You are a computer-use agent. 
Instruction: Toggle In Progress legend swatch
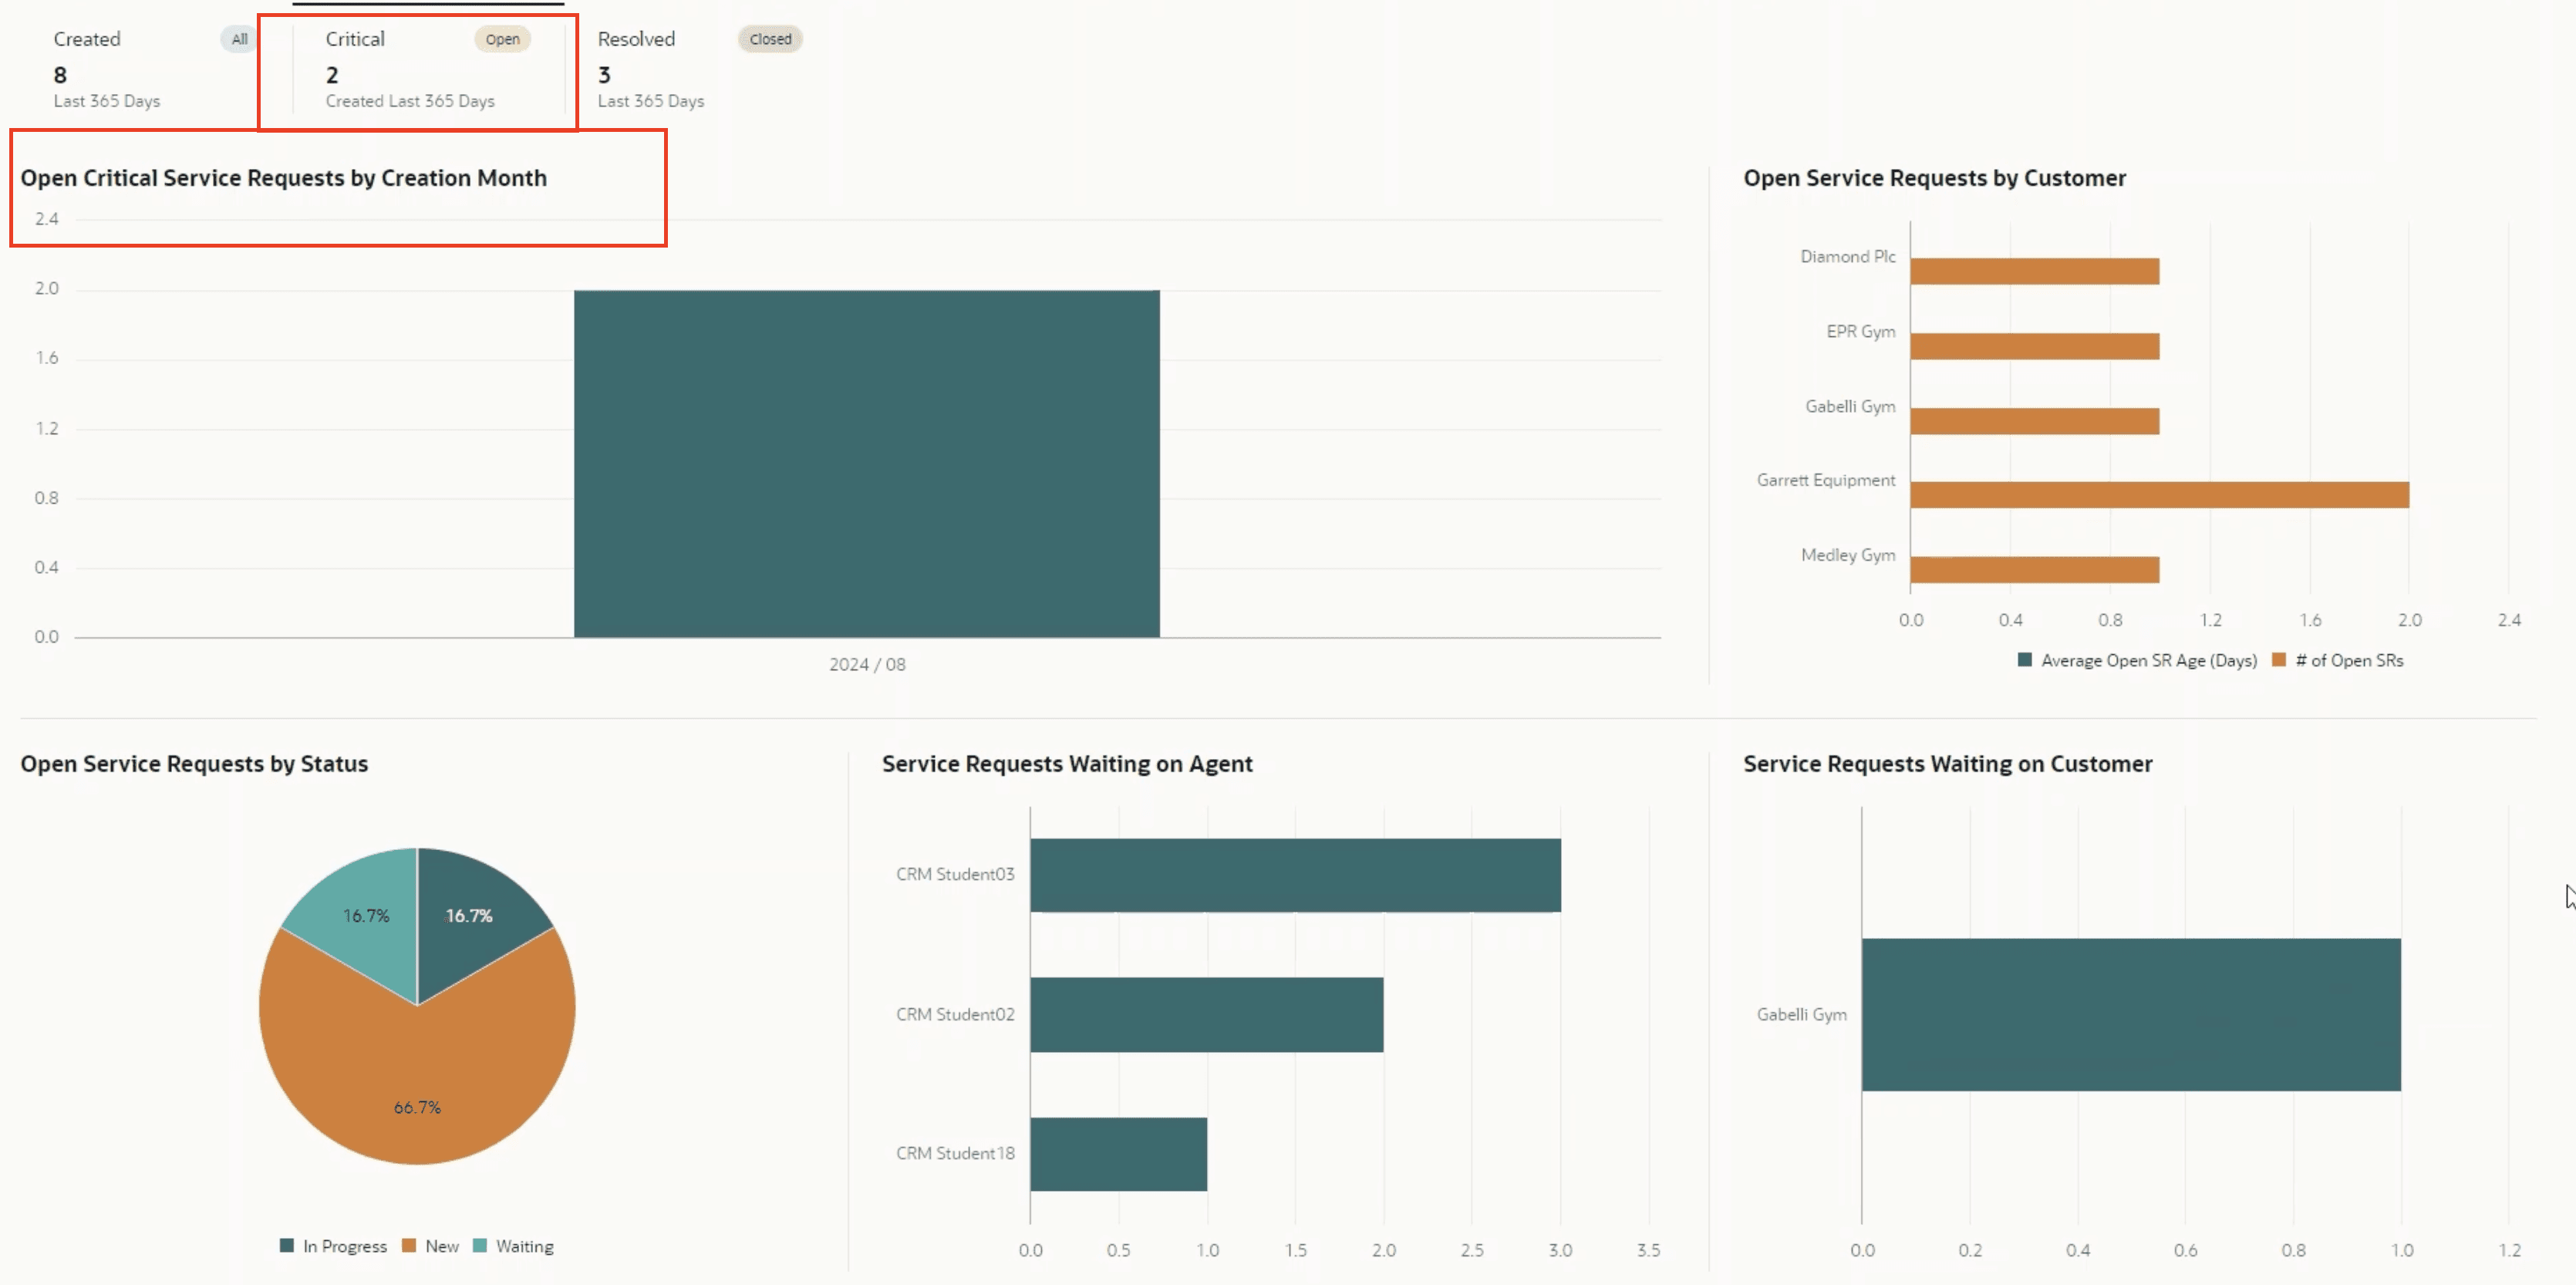pos(287,1246)
